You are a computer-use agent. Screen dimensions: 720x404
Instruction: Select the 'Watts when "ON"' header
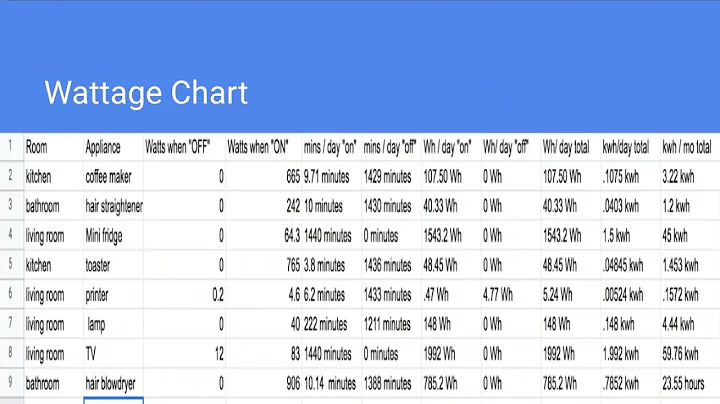pyautogui.click(x=258, y=147)
